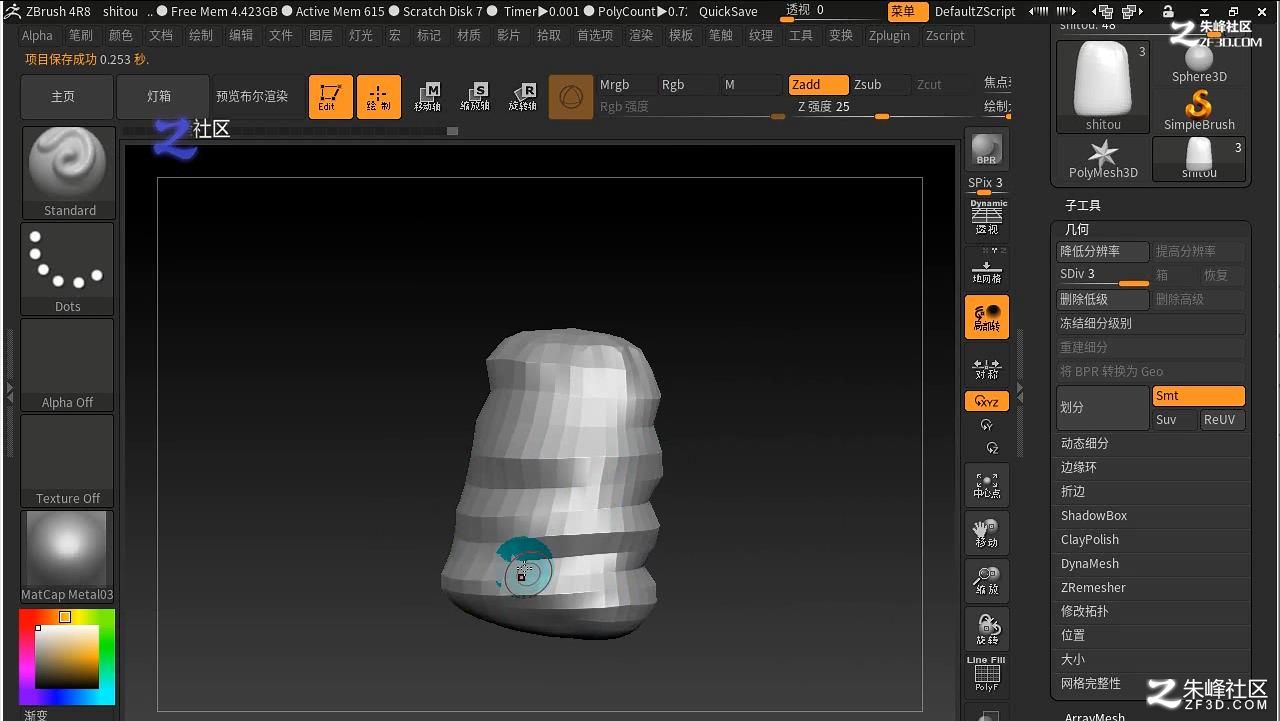Select the SimpleBrush tool
The image size is (1280, 721).
(x=1199, y=110)
